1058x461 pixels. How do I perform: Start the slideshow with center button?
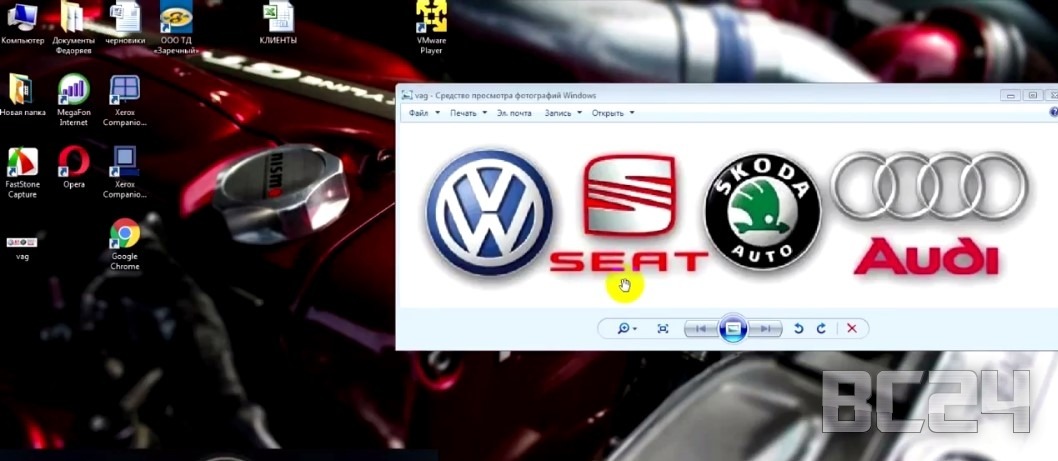733,329
